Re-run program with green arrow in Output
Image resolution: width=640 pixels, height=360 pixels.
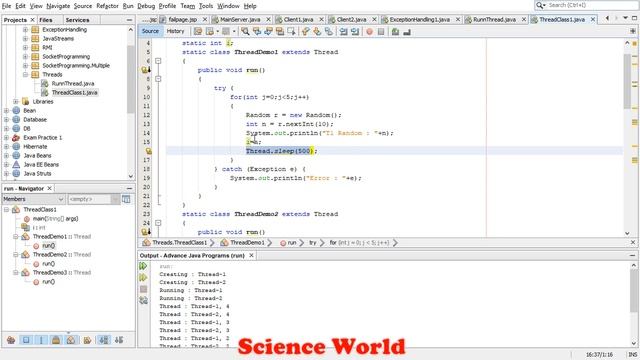(x=143, y=266)
